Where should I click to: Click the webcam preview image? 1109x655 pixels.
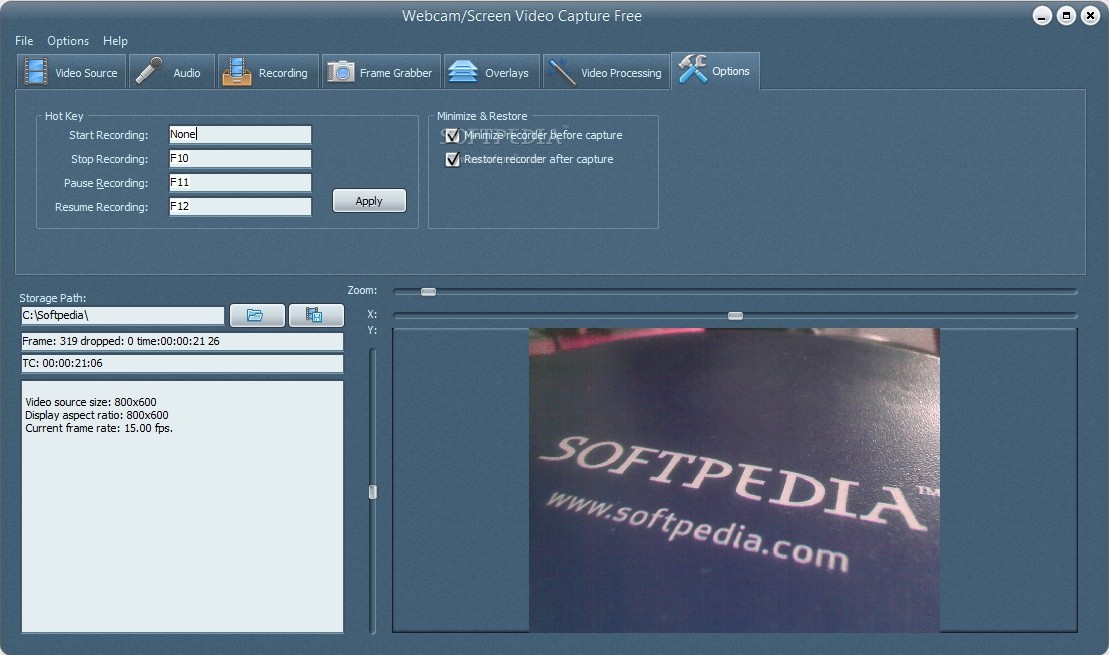pyautogui.click(x=734, y=480)
